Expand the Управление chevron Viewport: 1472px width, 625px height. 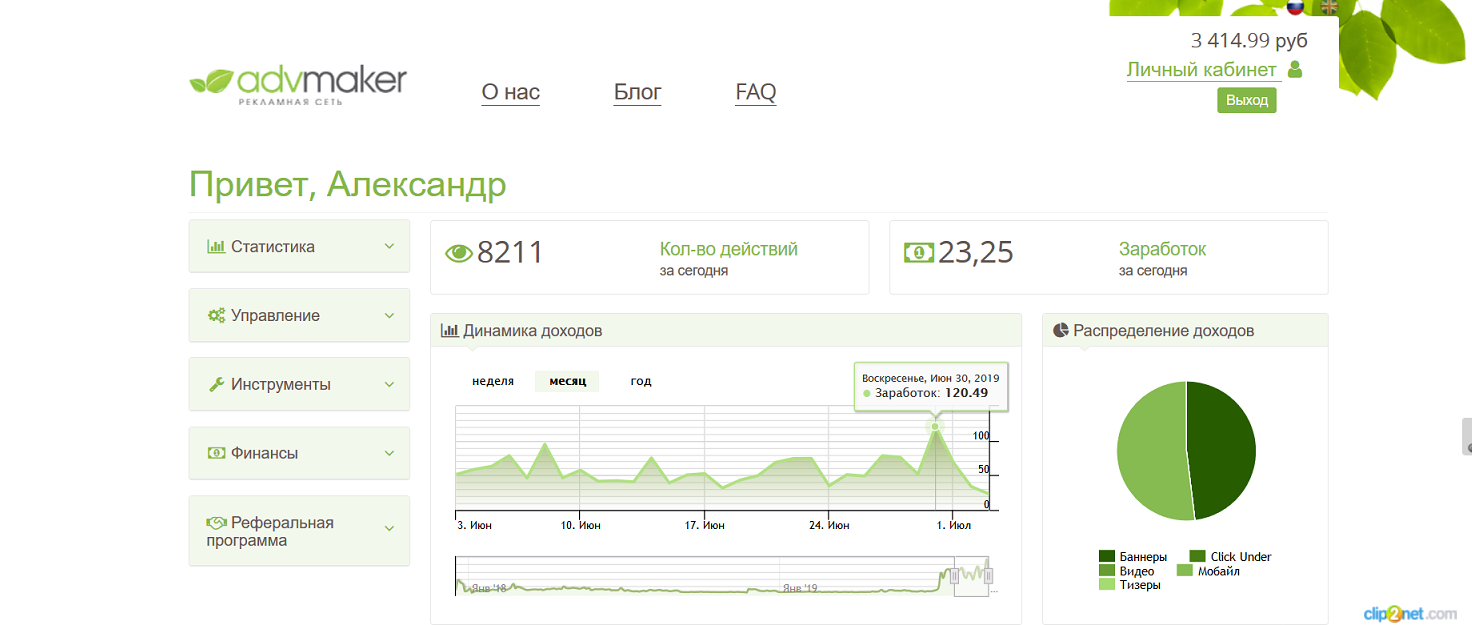[389, 315]
